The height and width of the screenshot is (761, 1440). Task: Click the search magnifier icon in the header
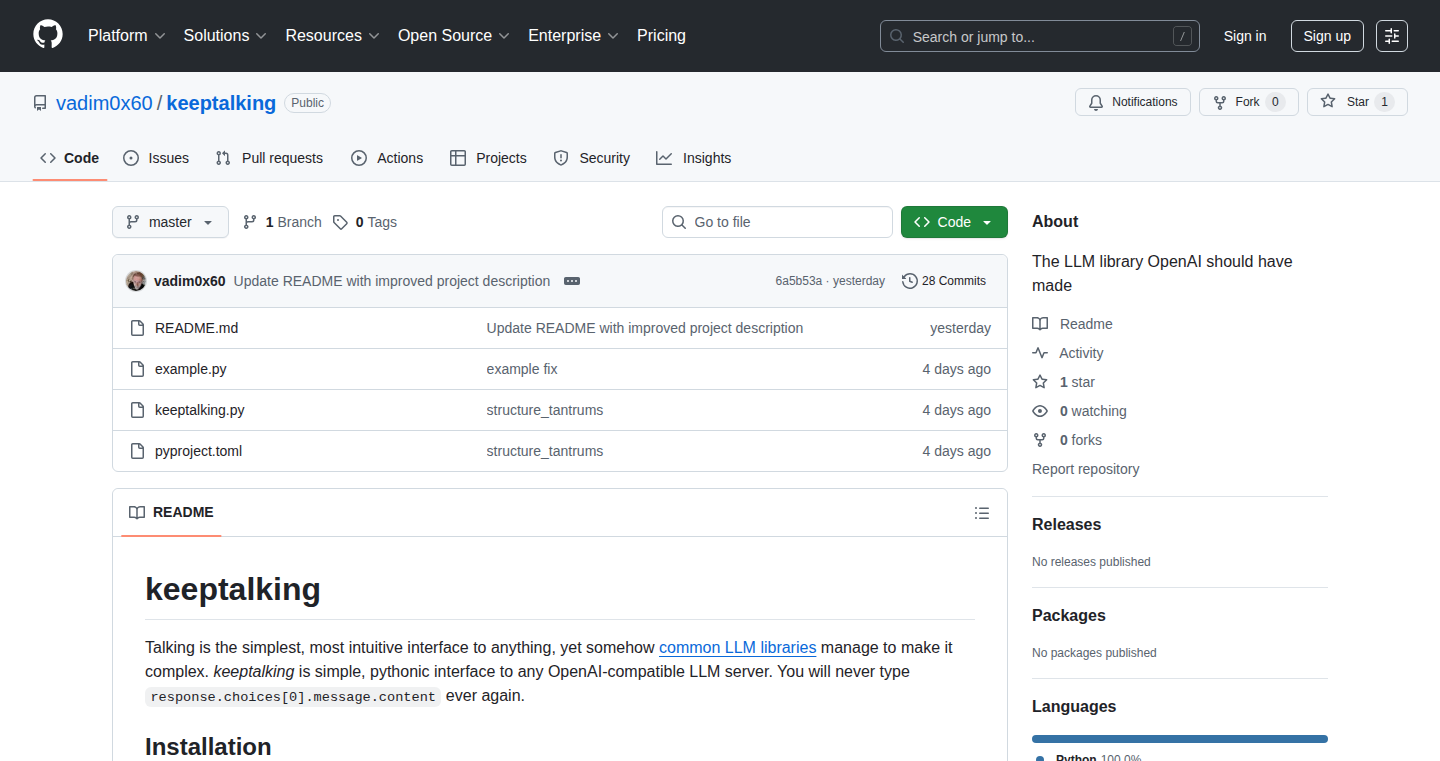[897, 36]
